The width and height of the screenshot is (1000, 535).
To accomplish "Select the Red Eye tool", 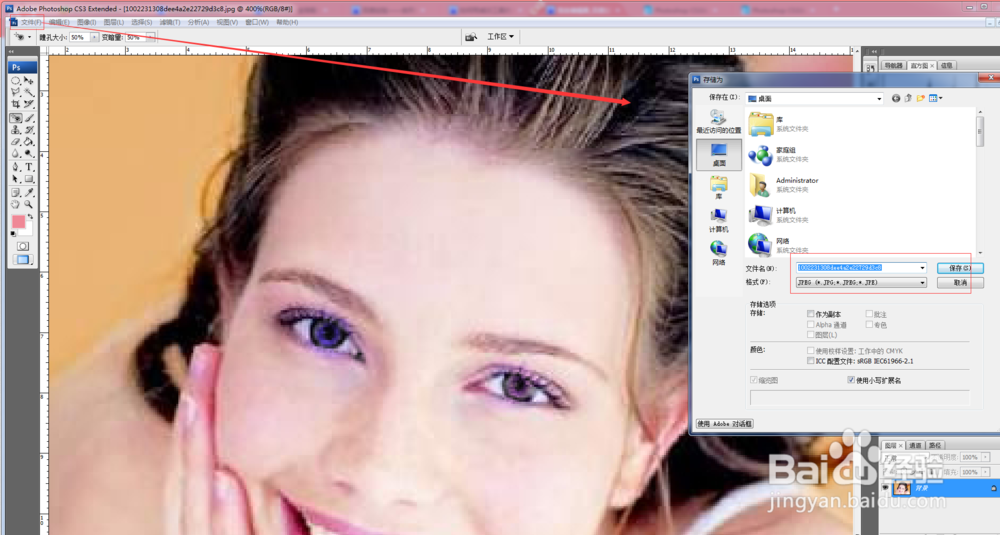I will [16, 118].
